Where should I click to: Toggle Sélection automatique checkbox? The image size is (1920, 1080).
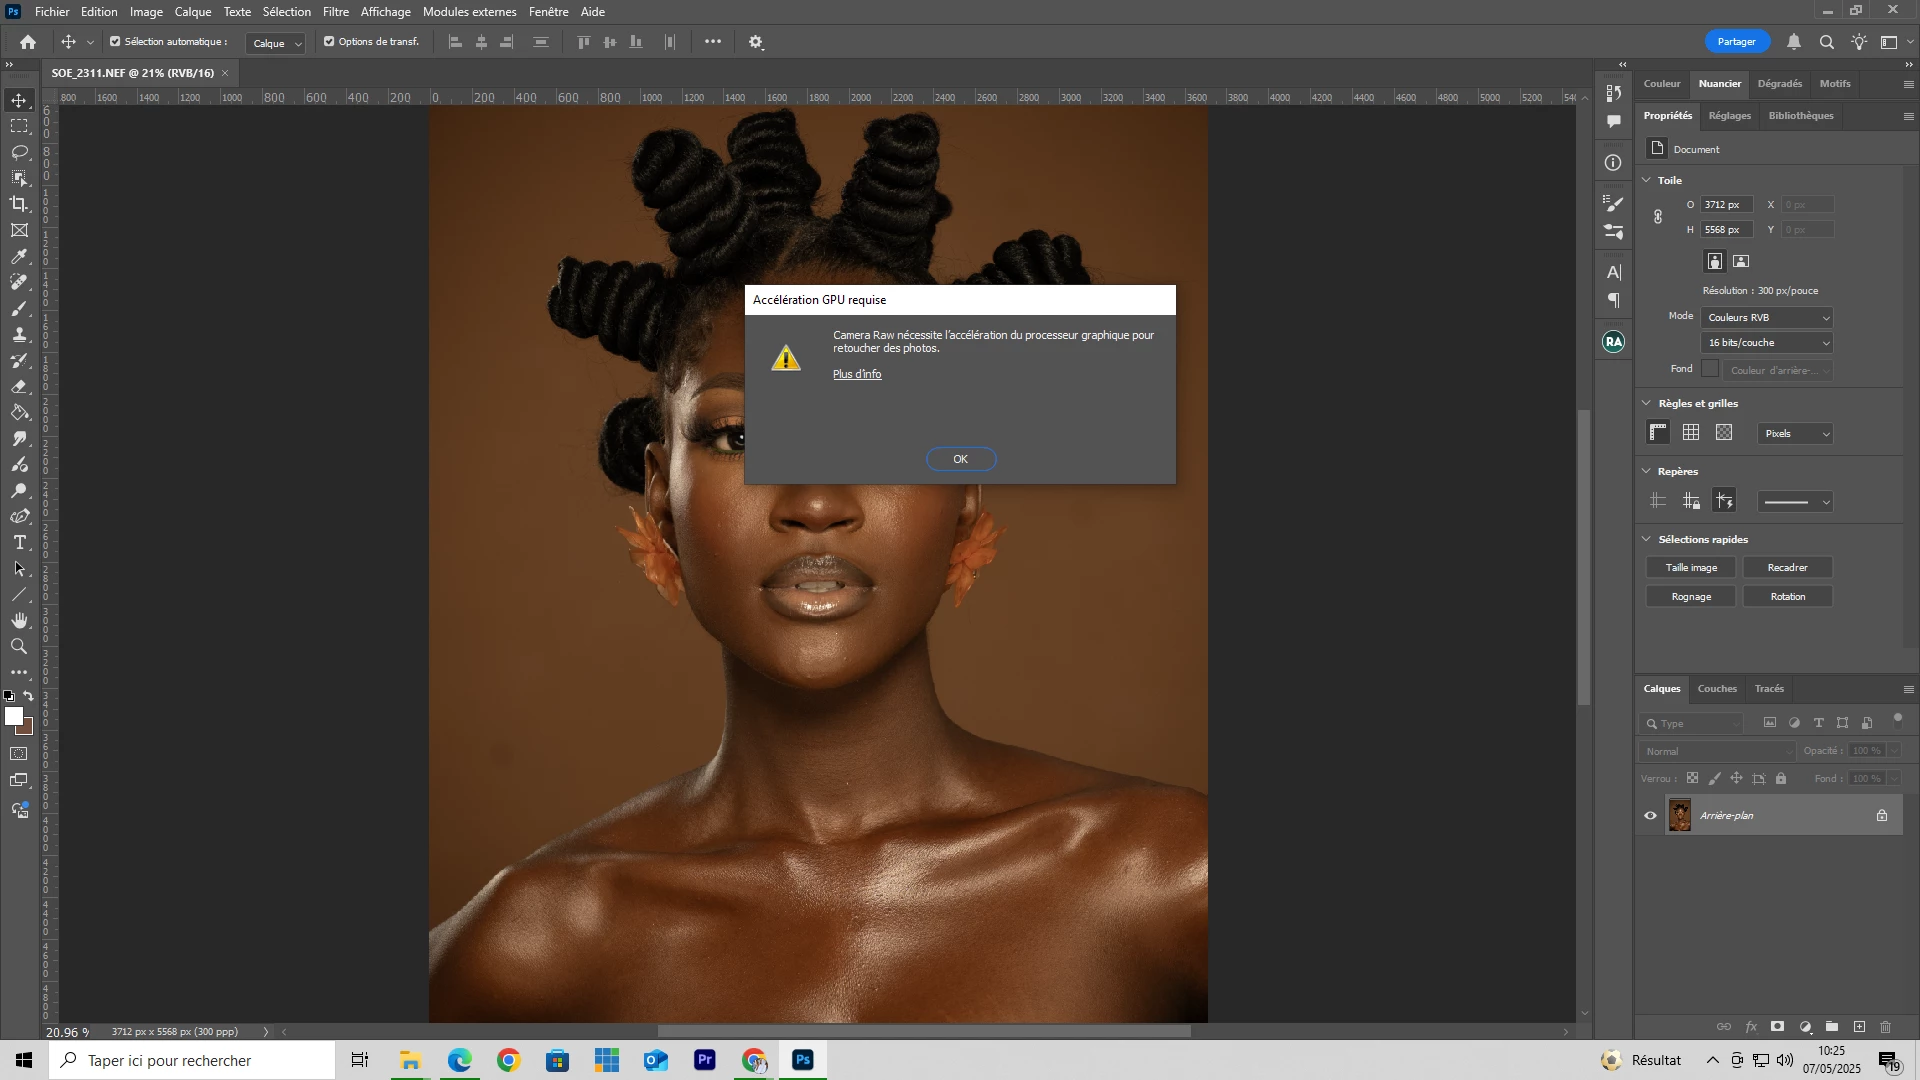point(115,42)
